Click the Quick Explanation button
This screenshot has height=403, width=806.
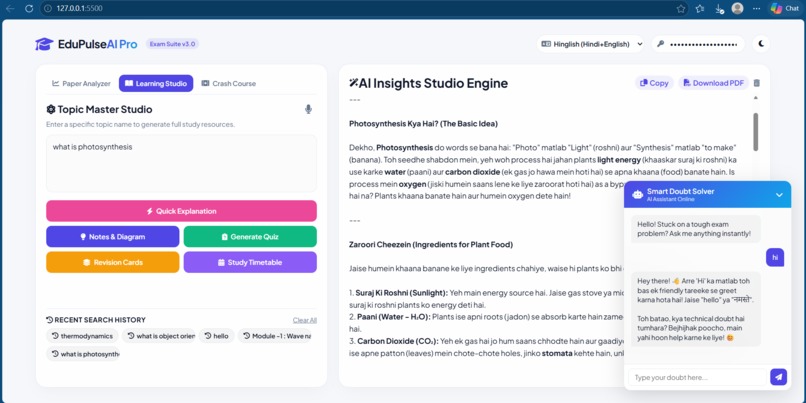tap(181, 211)
